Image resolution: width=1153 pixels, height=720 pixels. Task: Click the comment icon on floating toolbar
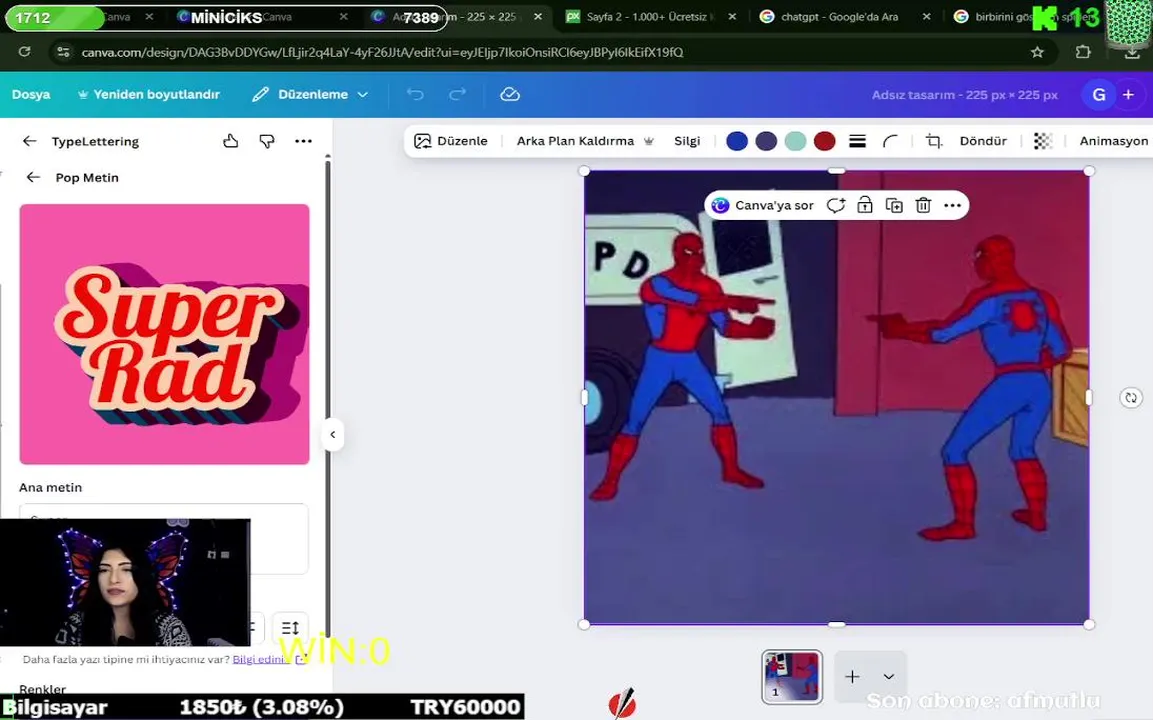click(x=835, y=205)
